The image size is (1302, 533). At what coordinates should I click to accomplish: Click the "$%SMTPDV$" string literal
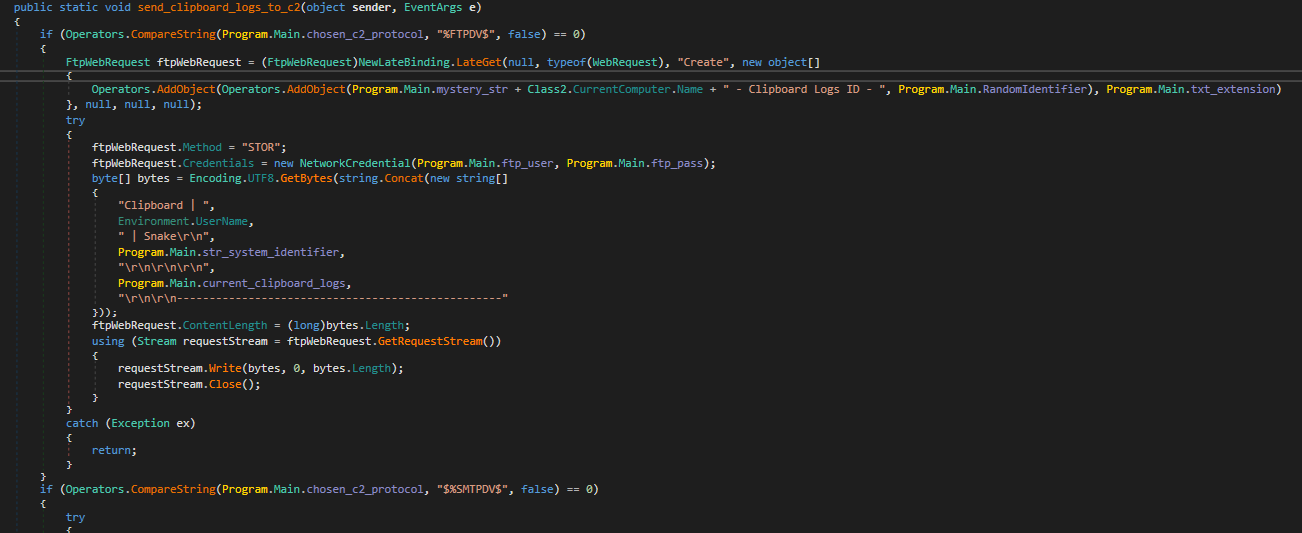coord(475,489)
